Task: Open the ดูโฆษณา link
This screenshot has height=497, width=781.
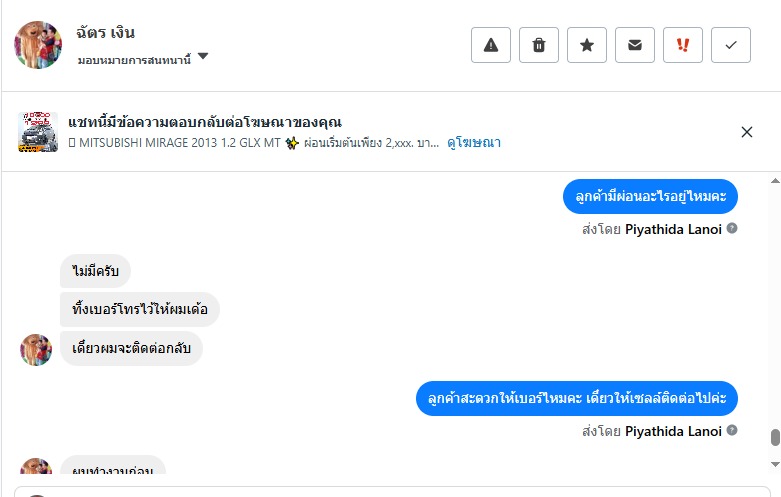Action: click(474, 143)
